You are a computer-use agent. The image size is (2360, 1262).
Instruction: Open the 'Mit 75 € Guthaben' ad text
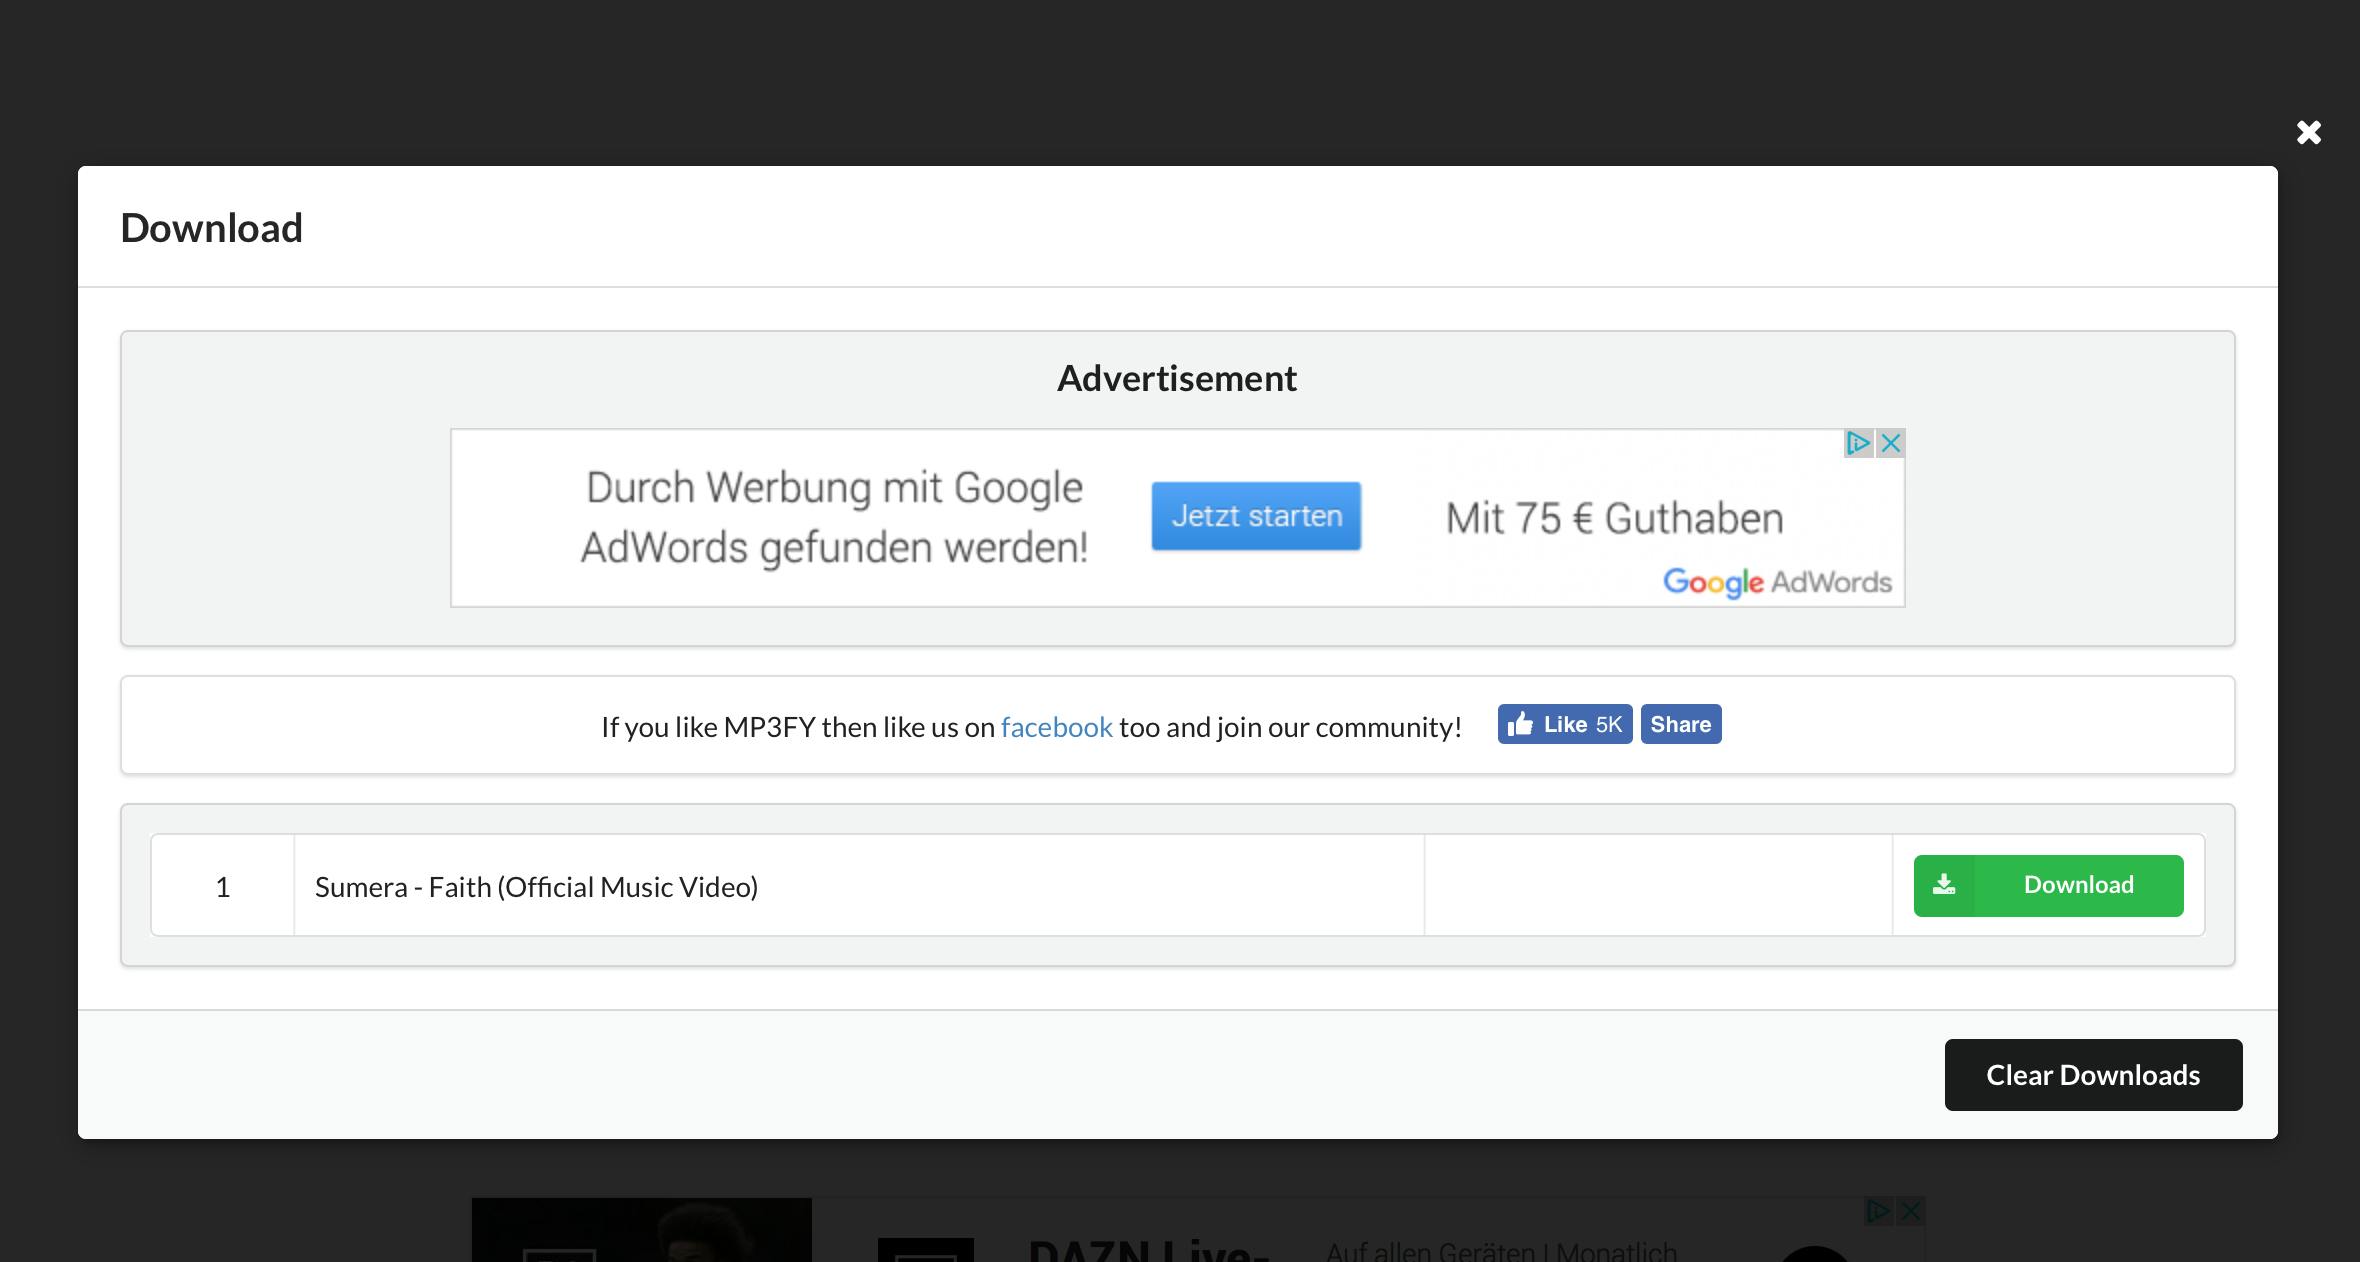[x=1614, y=519]
